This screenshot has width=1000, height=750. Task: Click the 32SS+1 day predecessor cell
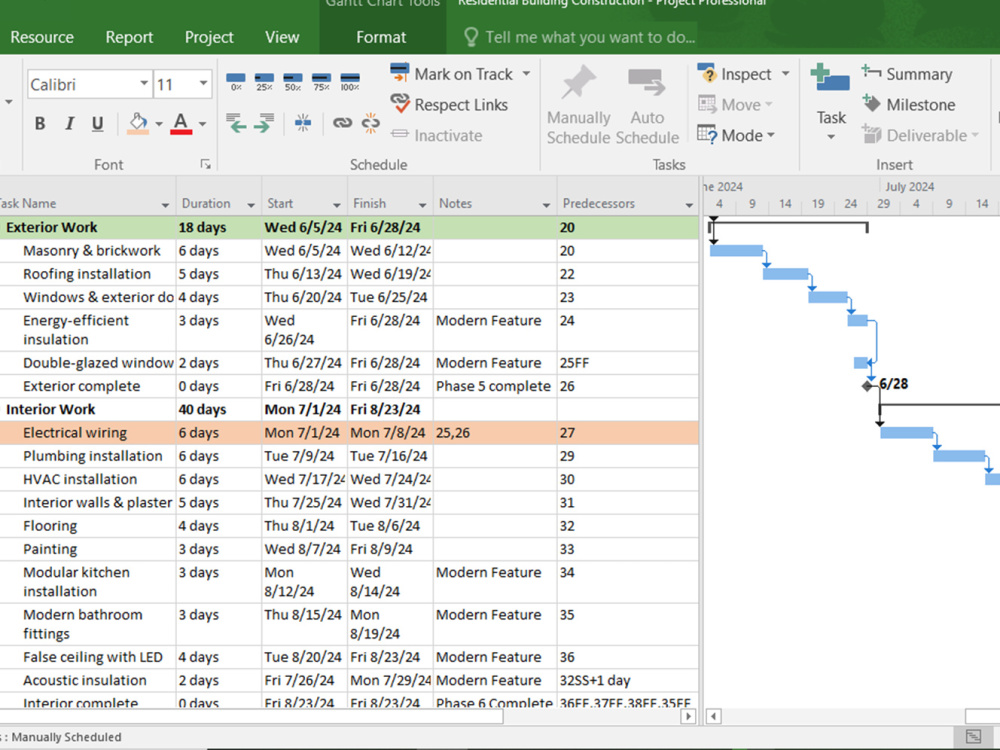pos(628,680)
